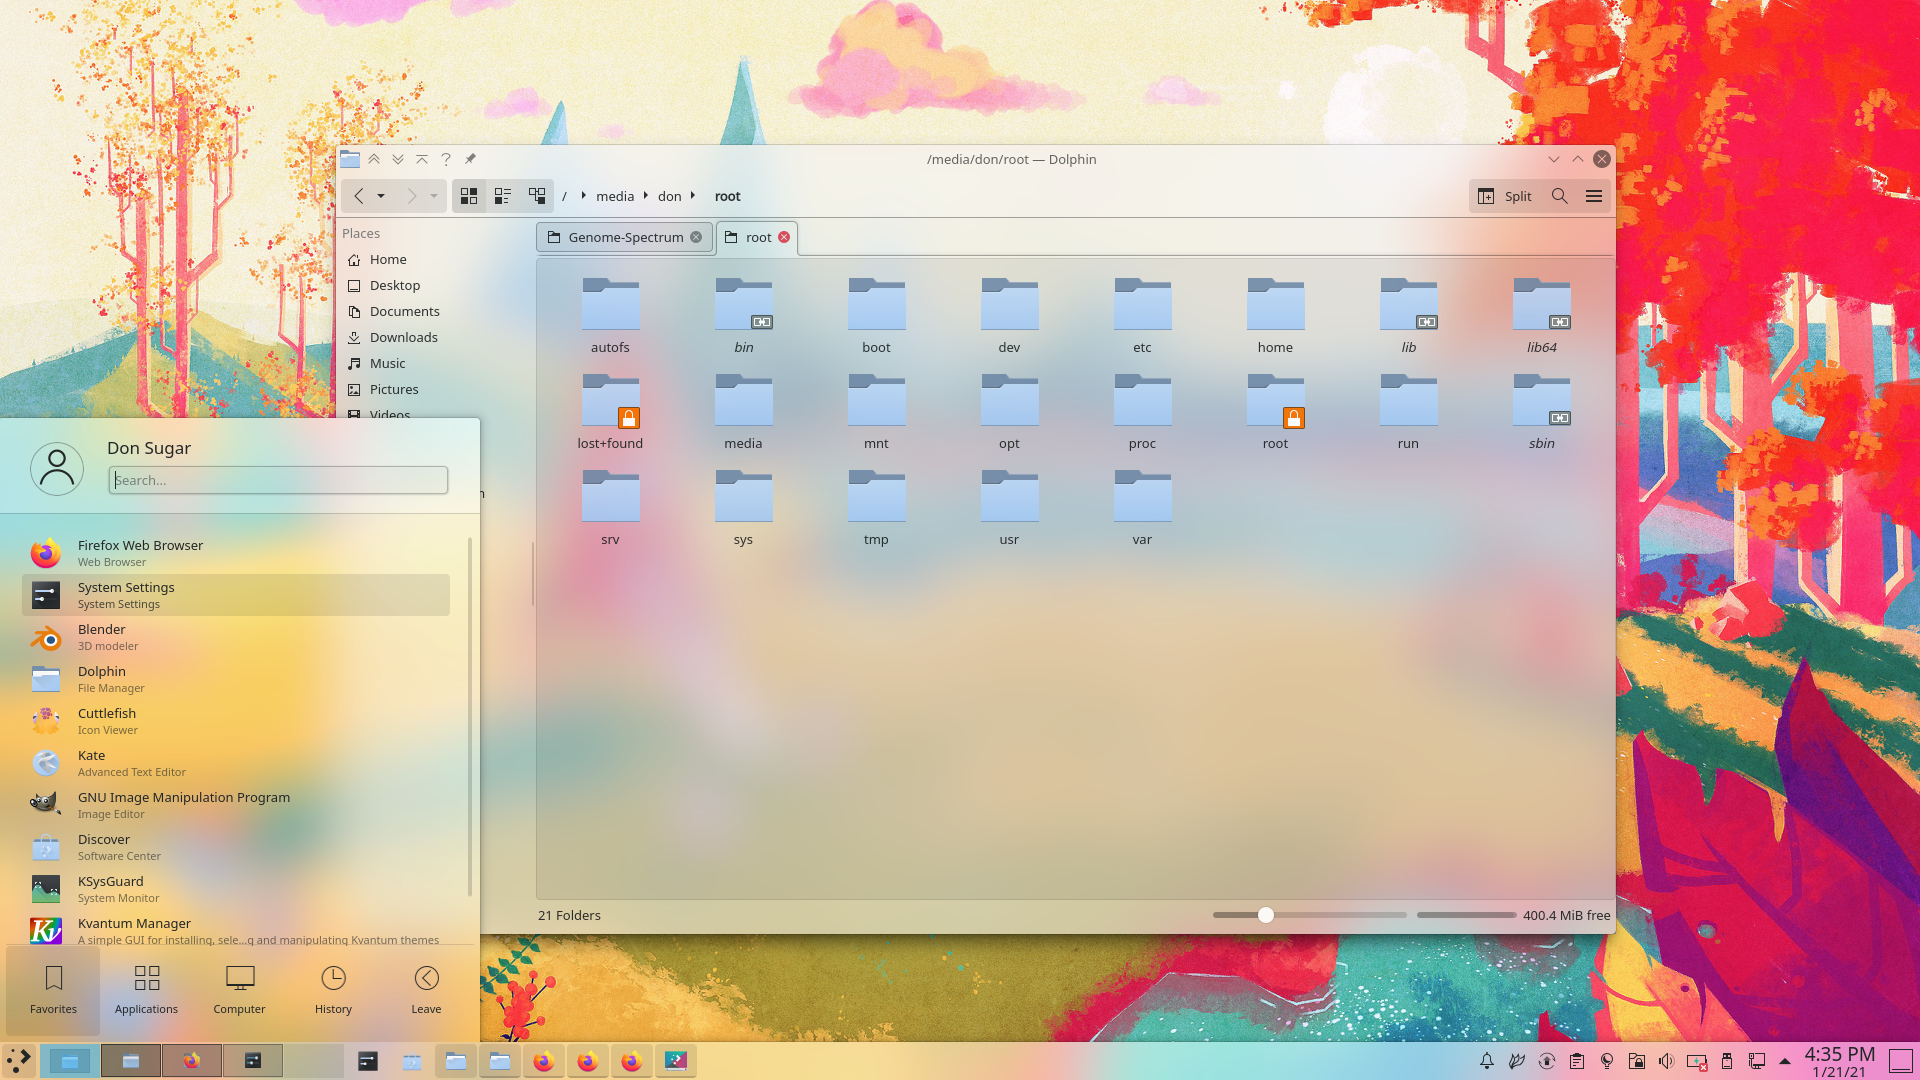This screenshot has width=1920, height=1080.
Task: Select the root tab
Action: [757, 237]
